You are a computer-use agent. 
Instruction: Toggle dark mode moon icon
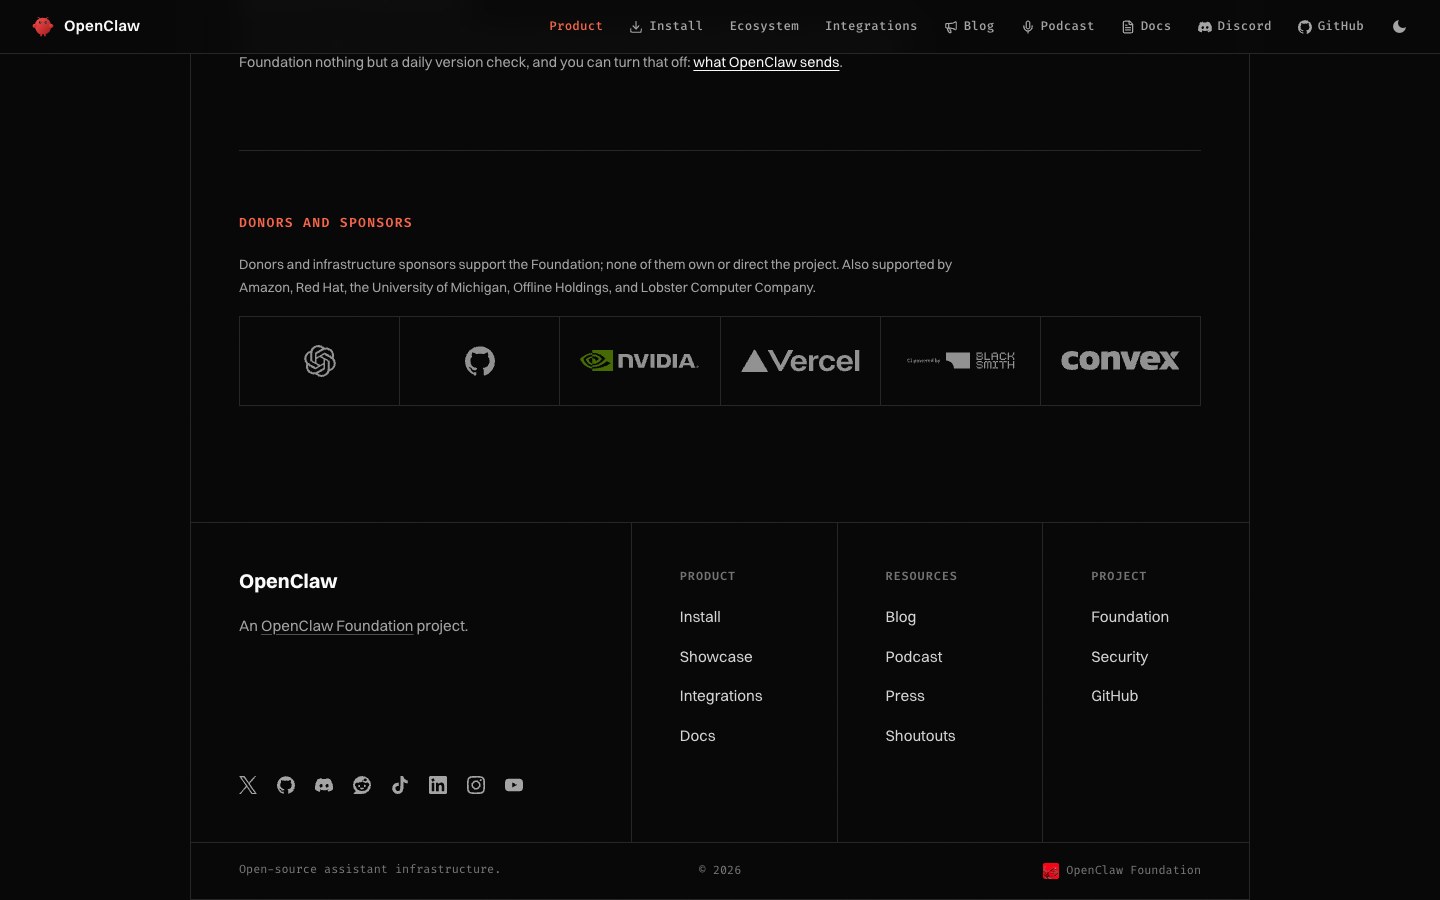1399,27
